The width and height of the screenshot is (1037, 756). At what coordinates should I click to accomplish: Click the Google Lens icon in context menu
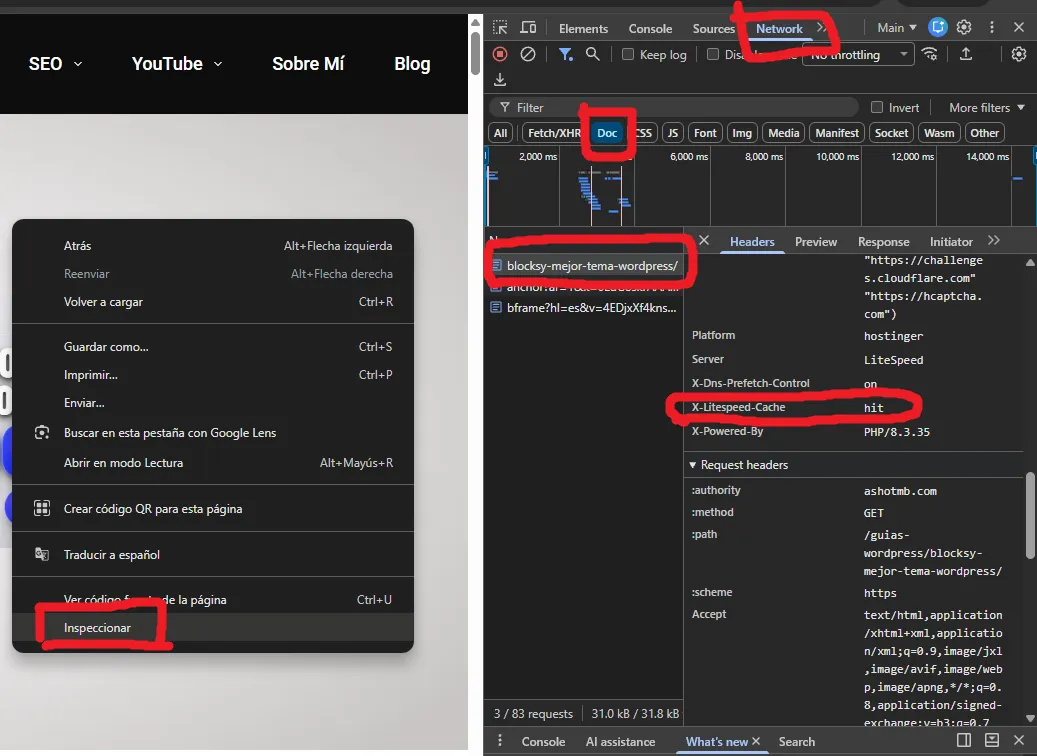click(x=42, y=433)
